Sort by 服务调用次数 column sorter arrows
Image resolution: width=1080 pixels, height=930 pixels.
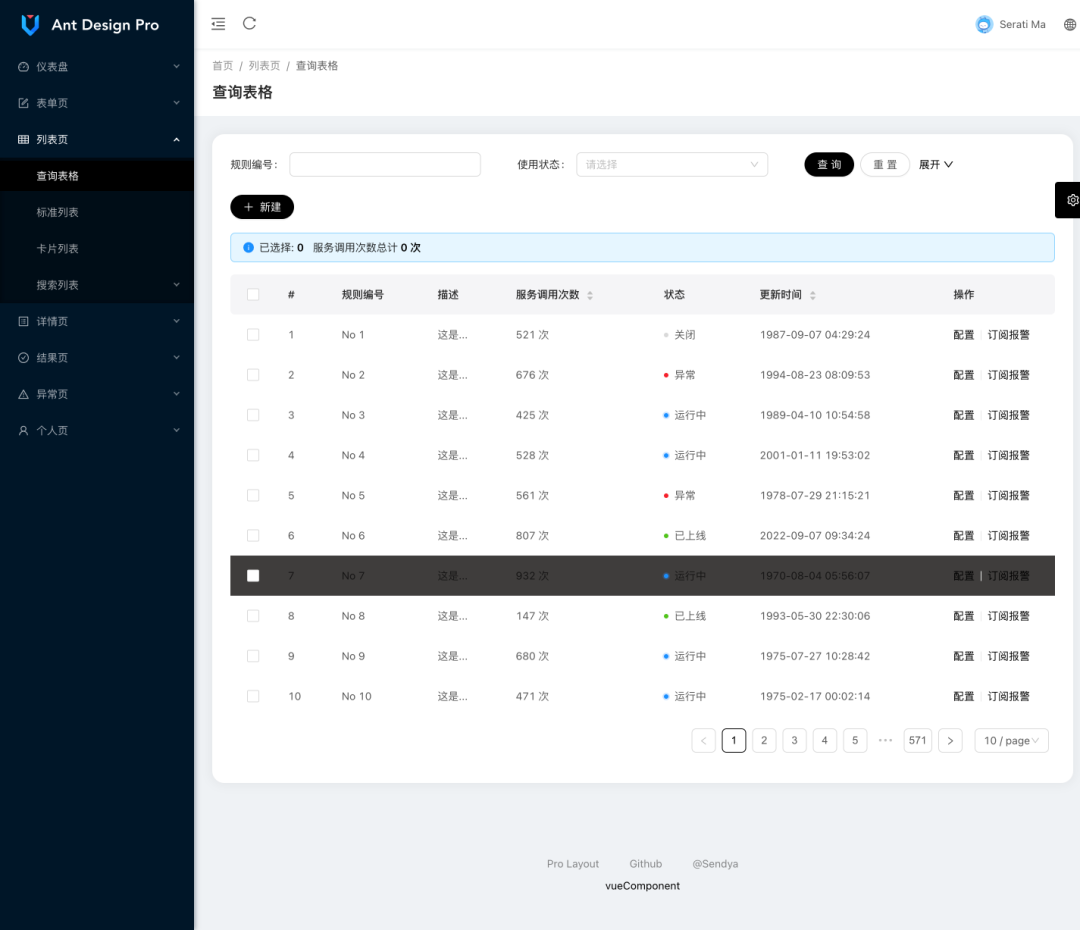(590, 296)
